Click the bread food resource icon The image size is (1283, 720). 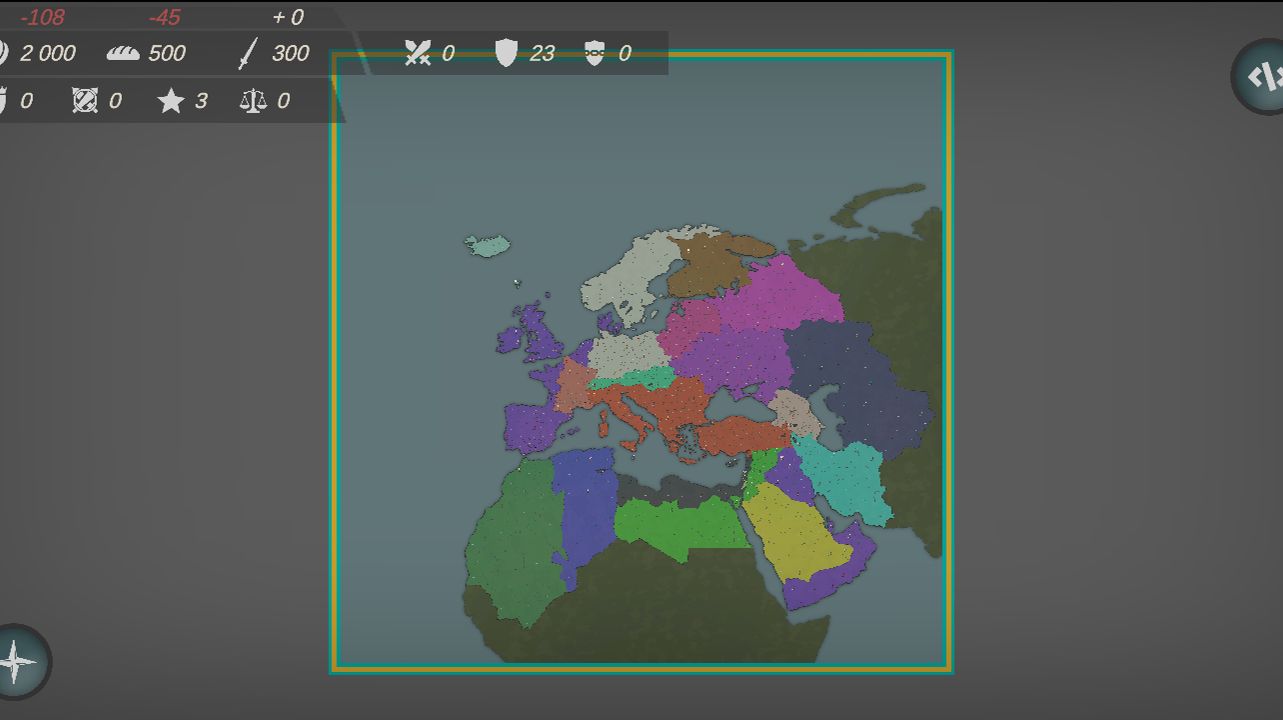pyautogui.click(x=123, y=53)
